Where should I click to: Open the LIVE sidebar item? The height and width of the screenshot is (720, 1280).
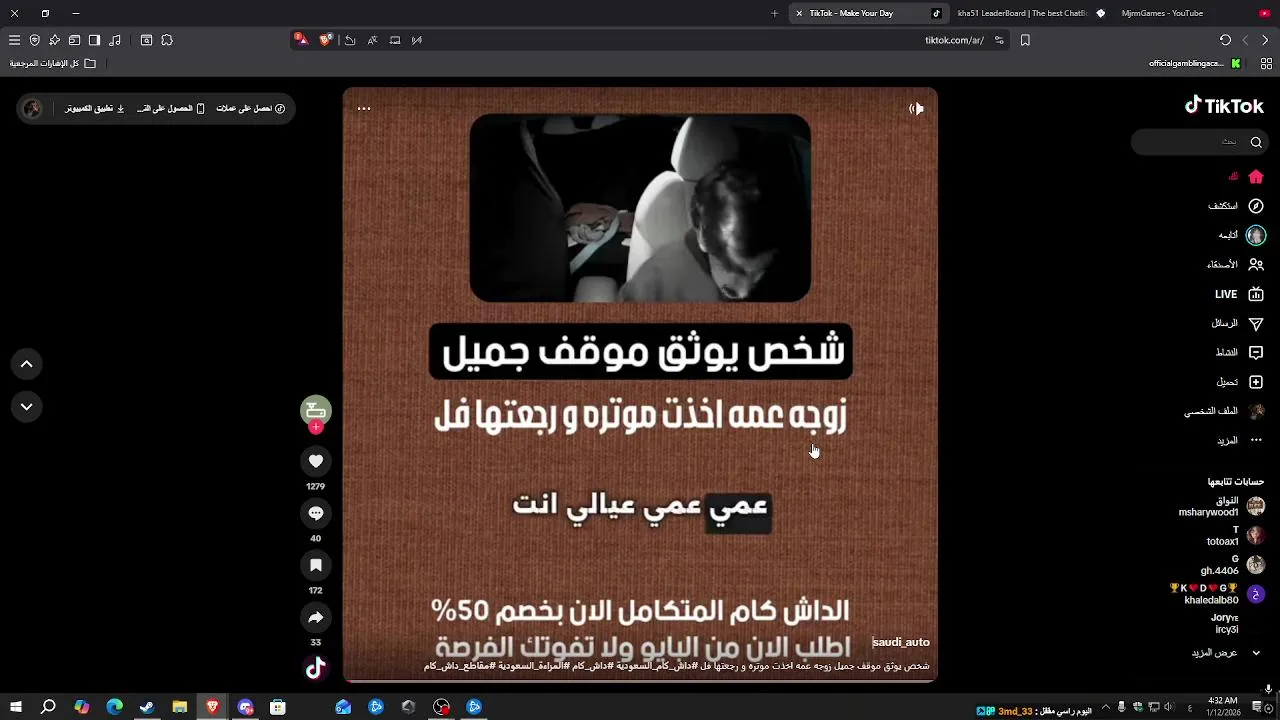coord(1239,294)
